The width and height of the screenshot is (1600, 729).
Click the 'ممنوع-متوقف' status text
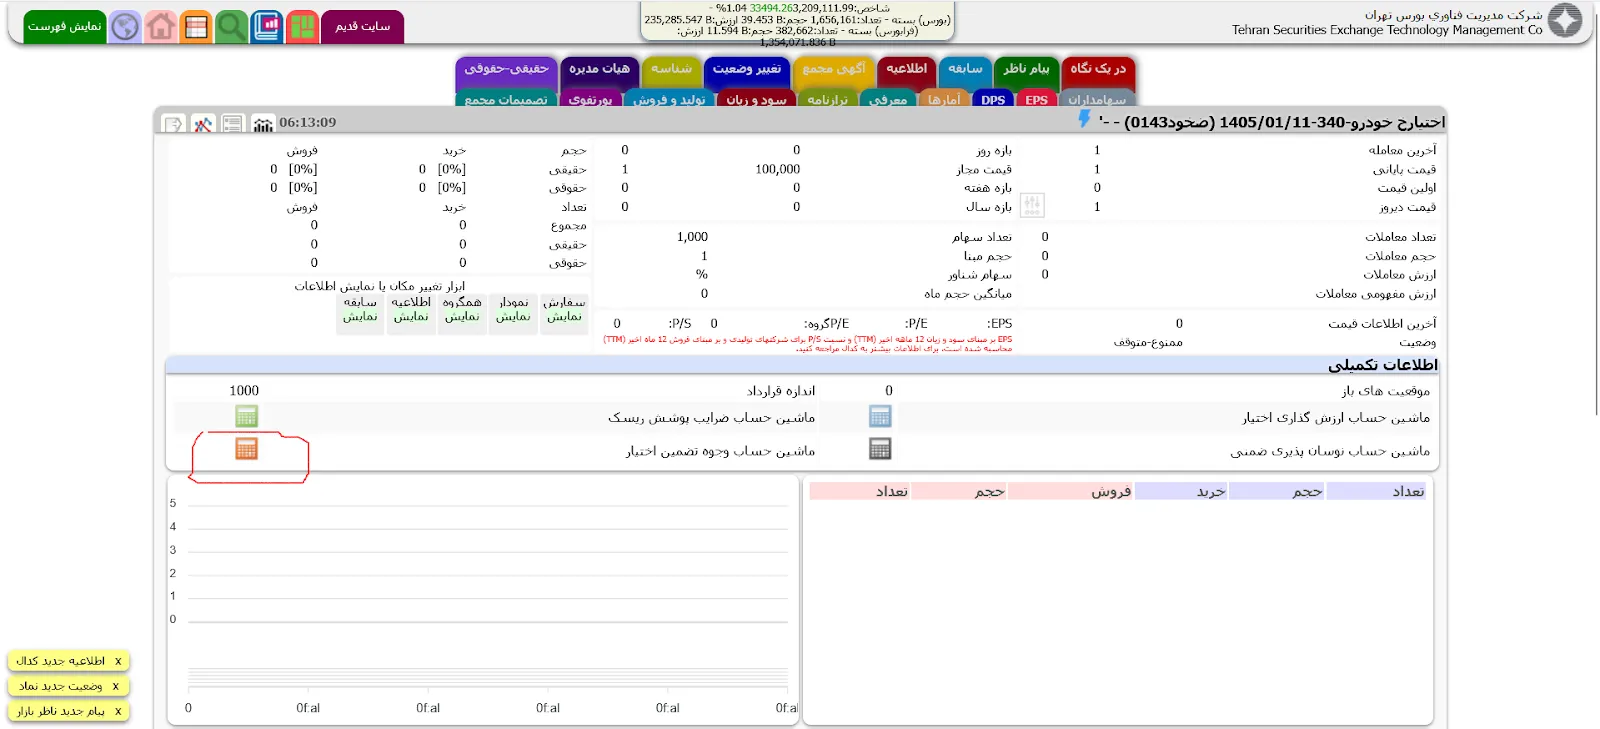tap(1148, 342)
